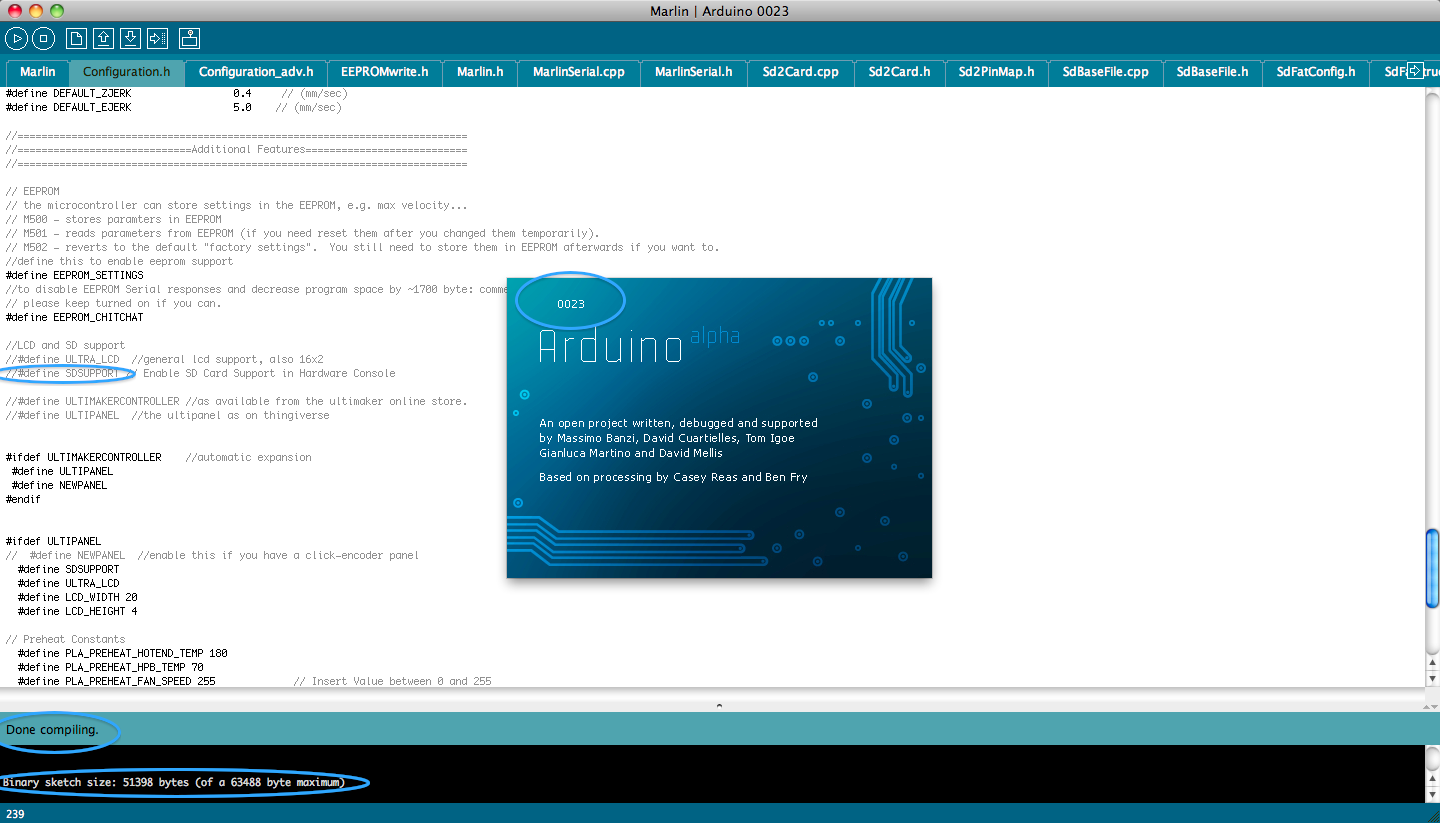Click the "0023" version number on the splash
Screen dimensions: 1440x823
click(571, 304)
